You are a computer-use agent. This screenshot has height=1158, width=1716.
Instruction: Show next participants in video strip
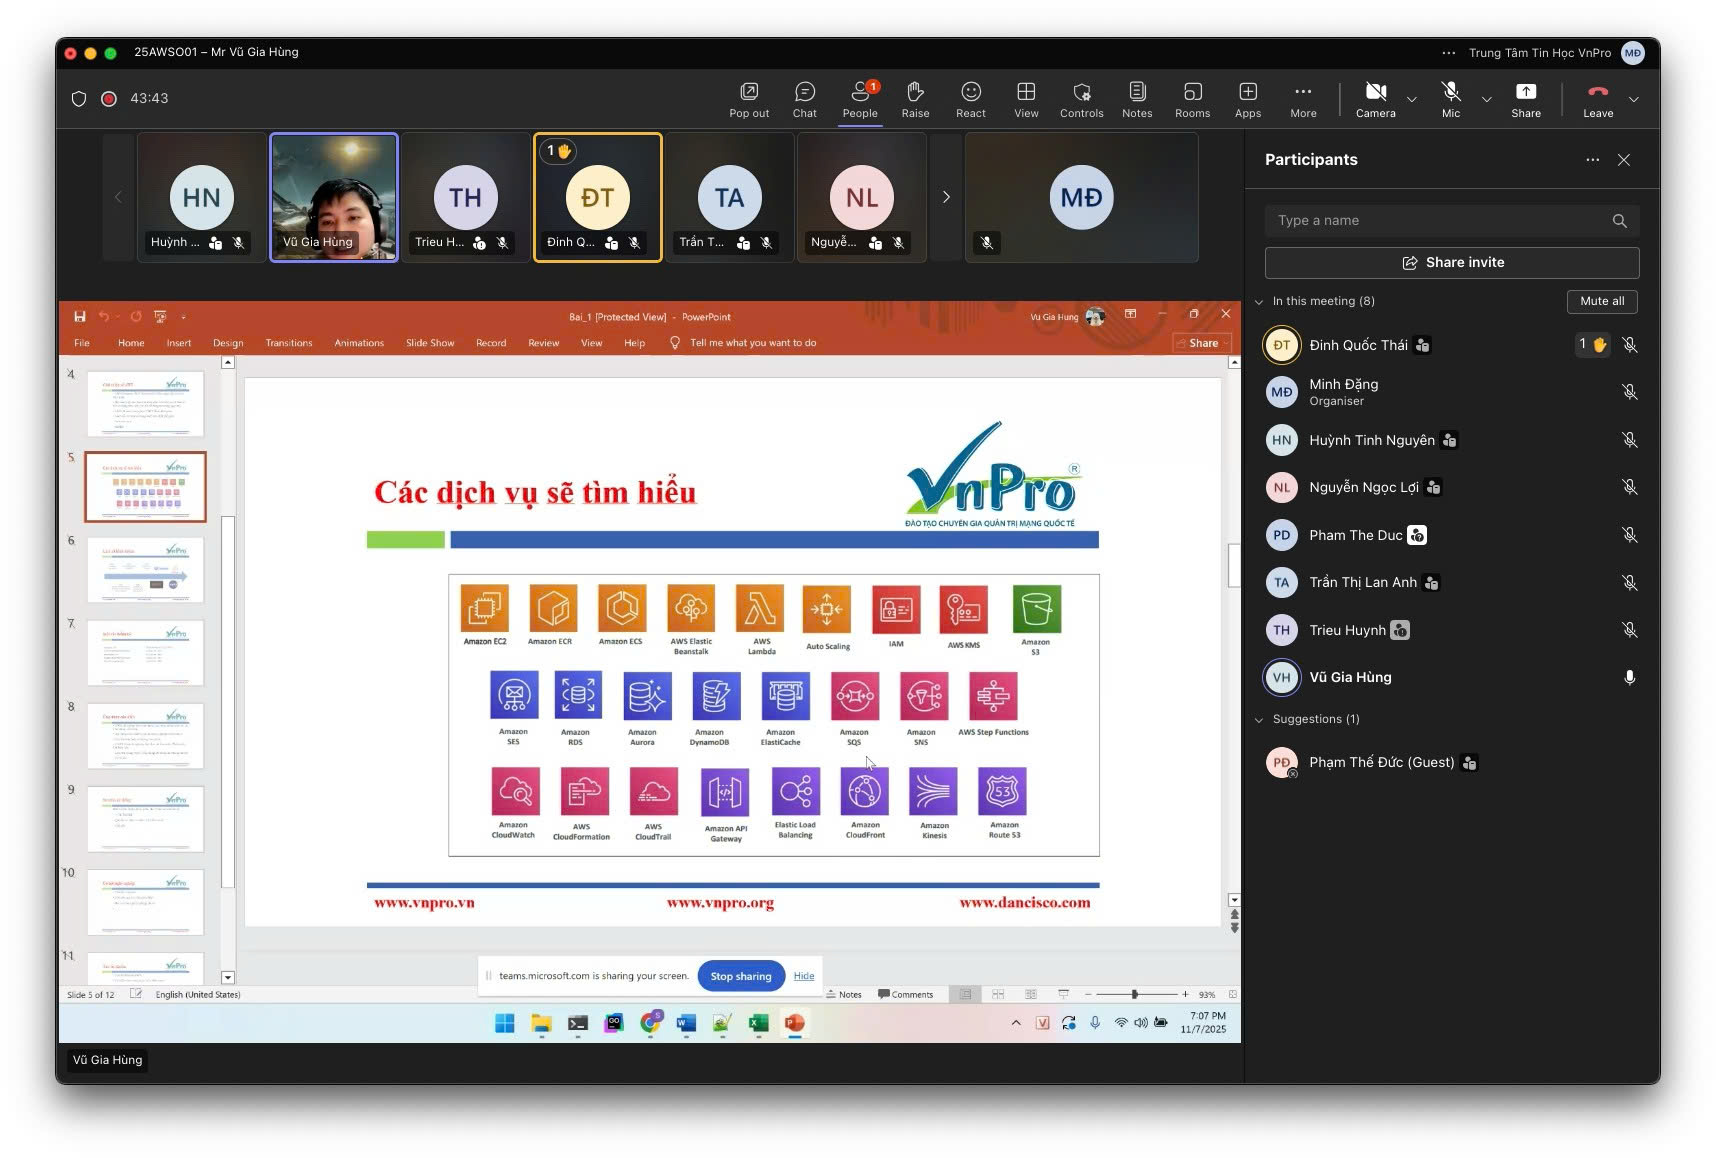click(x=946, y=197)
